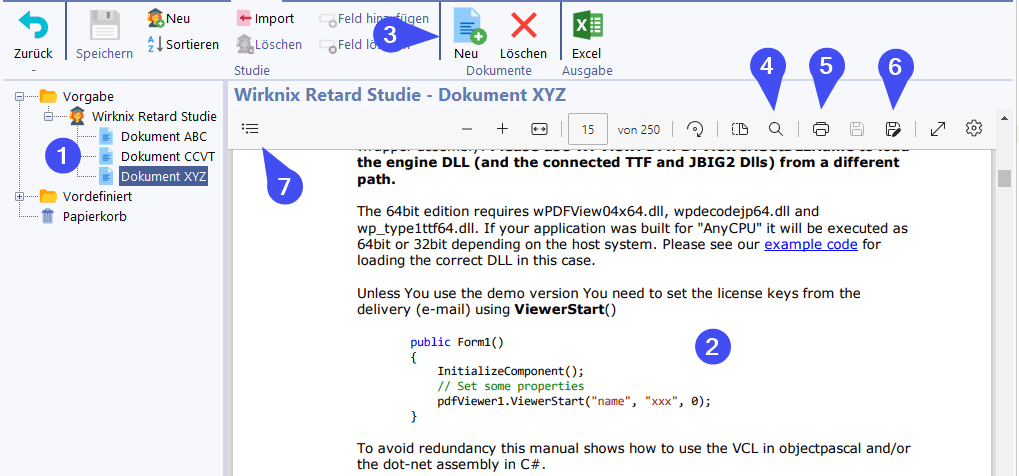
Task: Click the Zurück back arrow icon
Action: point(33,25)
